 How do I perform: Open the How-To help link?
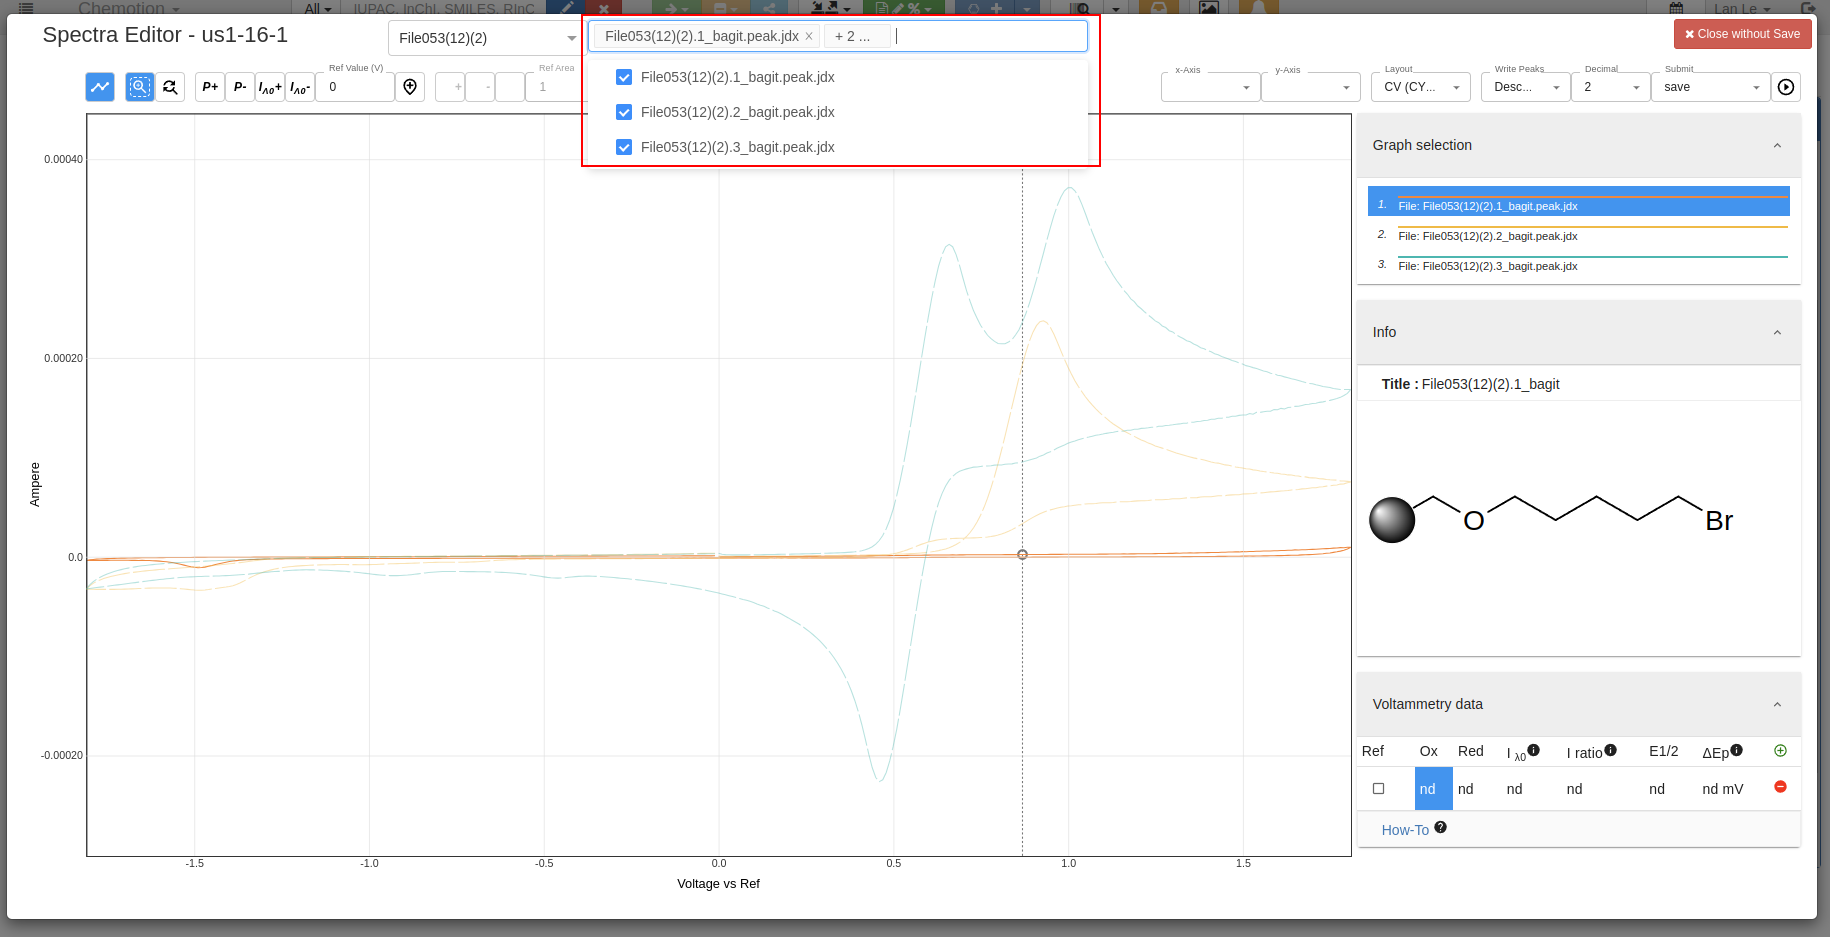click(1404, 829)
